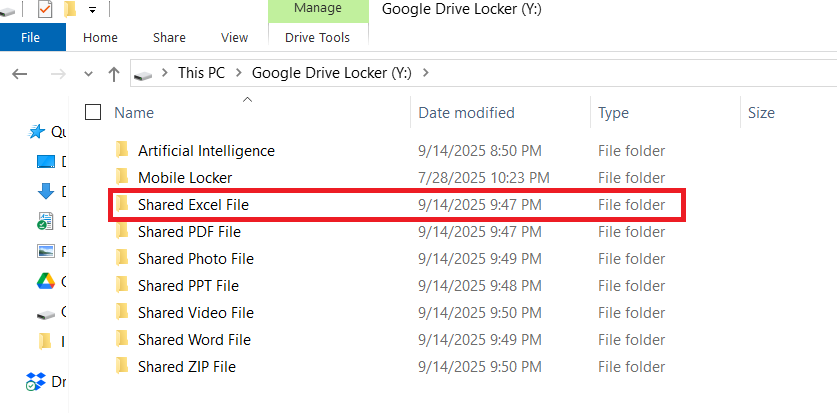Sort by Date modified column header
The image size is (838, 413).
click(466, 113)
